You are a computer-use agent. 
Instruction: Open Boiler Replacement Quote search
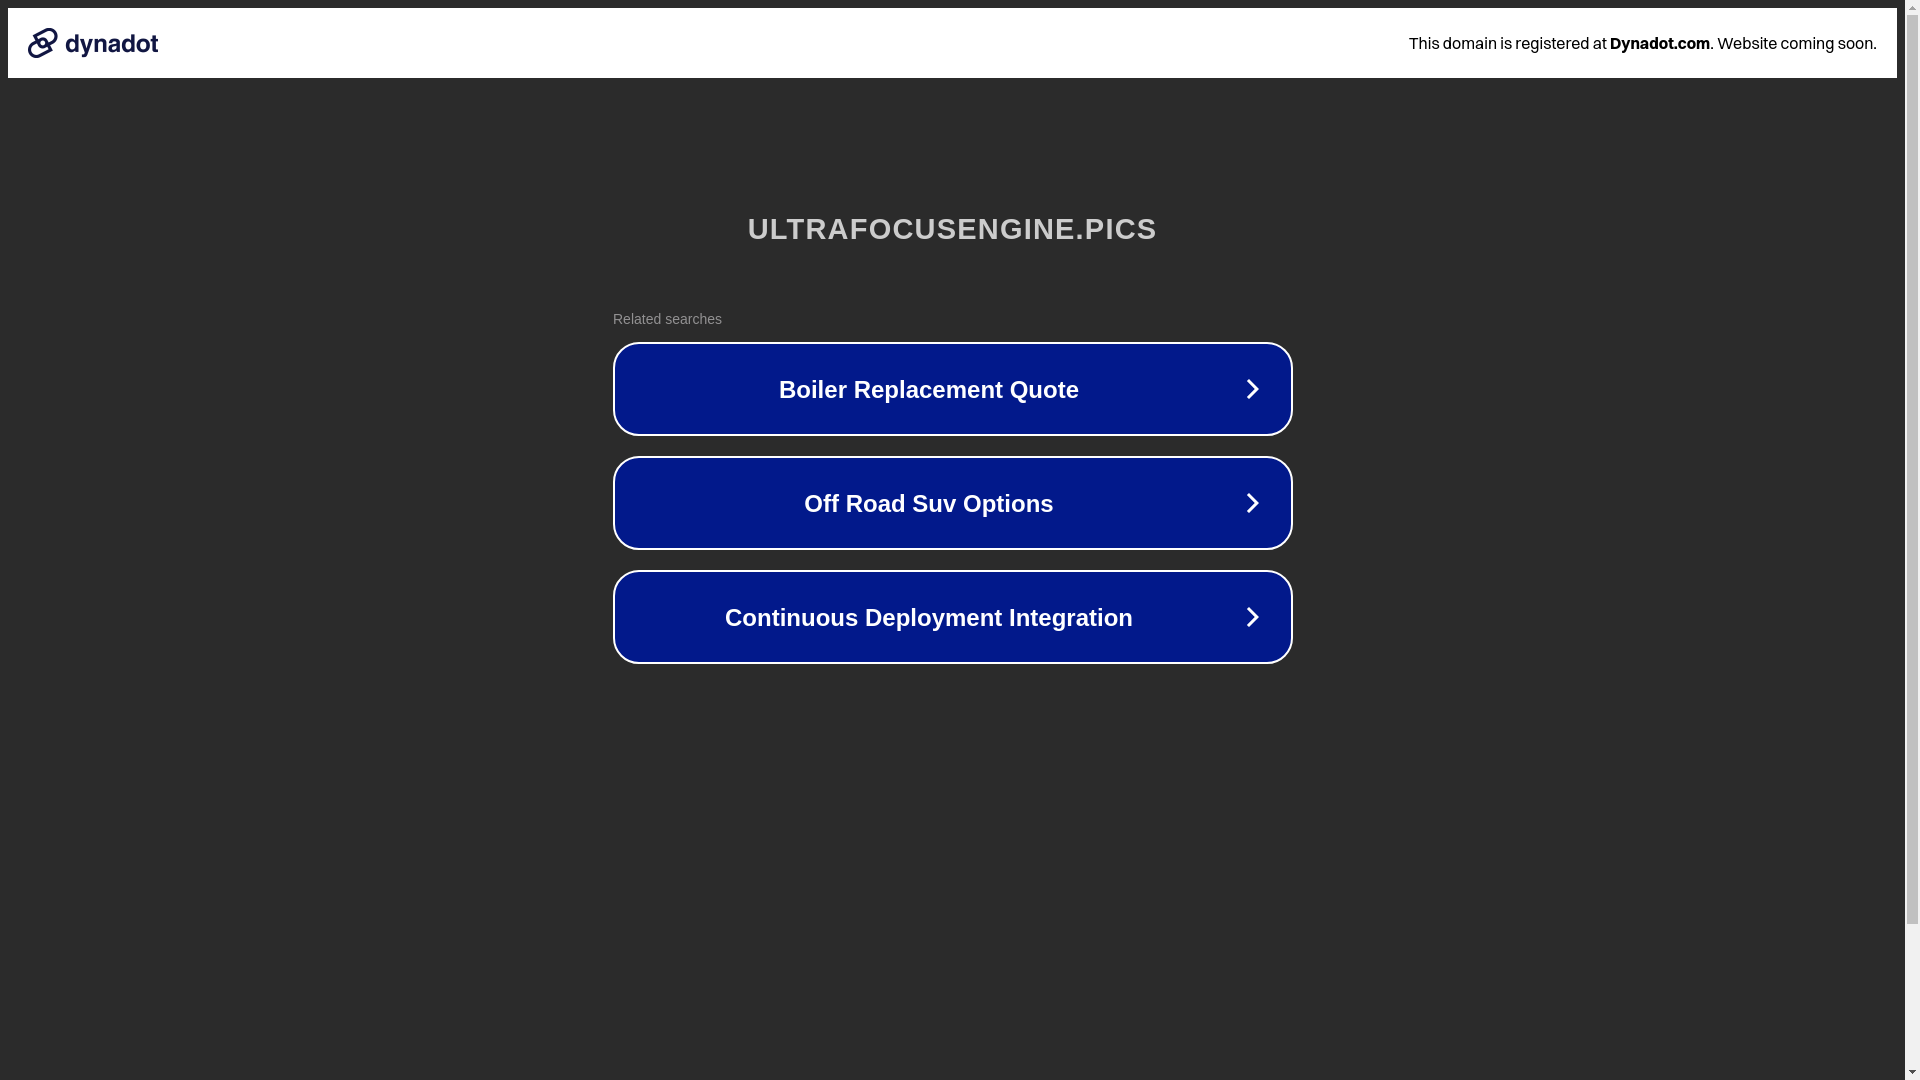click(952, 389)
